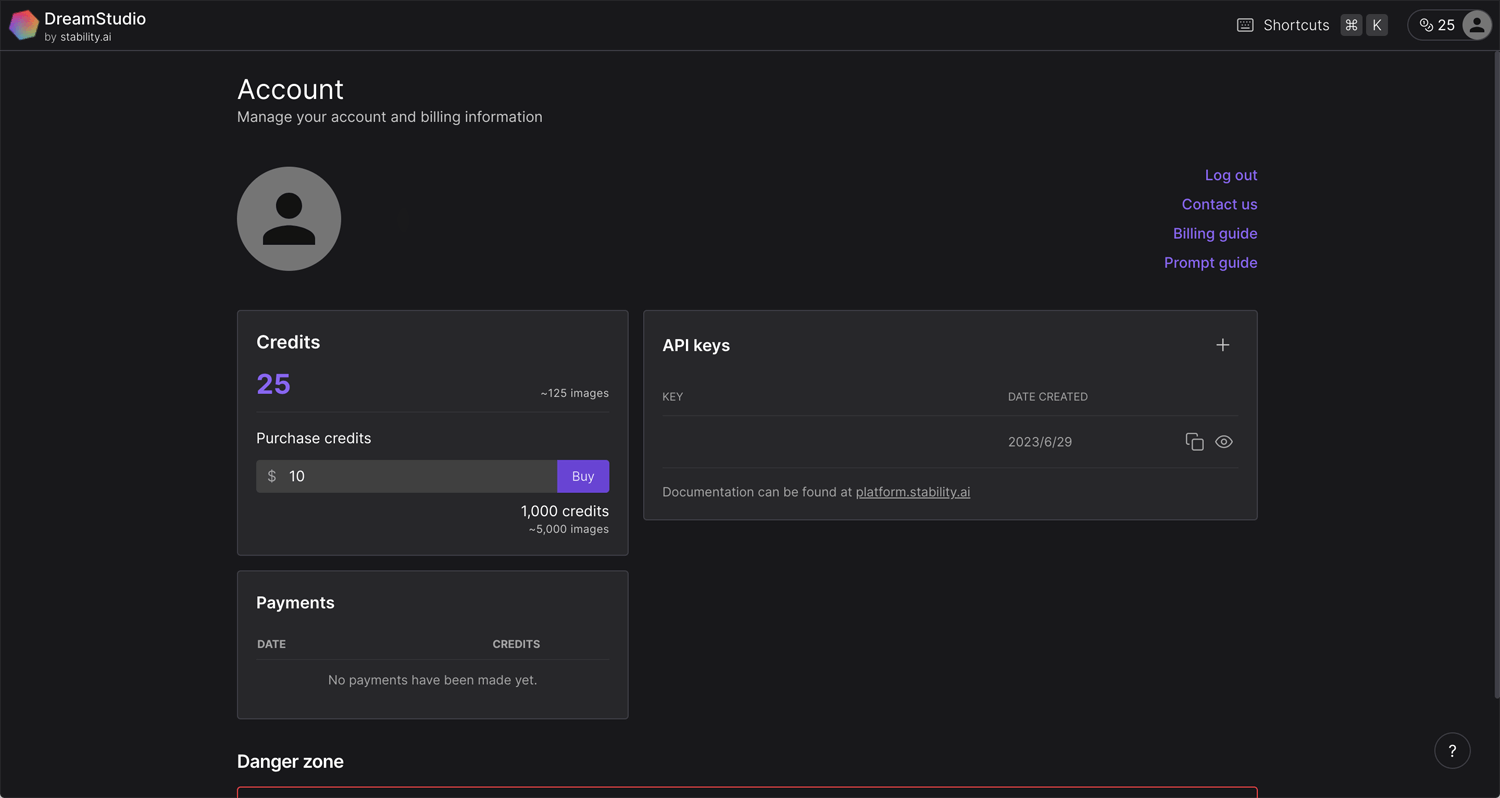
Task: Open the platform.stability.ai documentation link
Action: tap(913, 492)
